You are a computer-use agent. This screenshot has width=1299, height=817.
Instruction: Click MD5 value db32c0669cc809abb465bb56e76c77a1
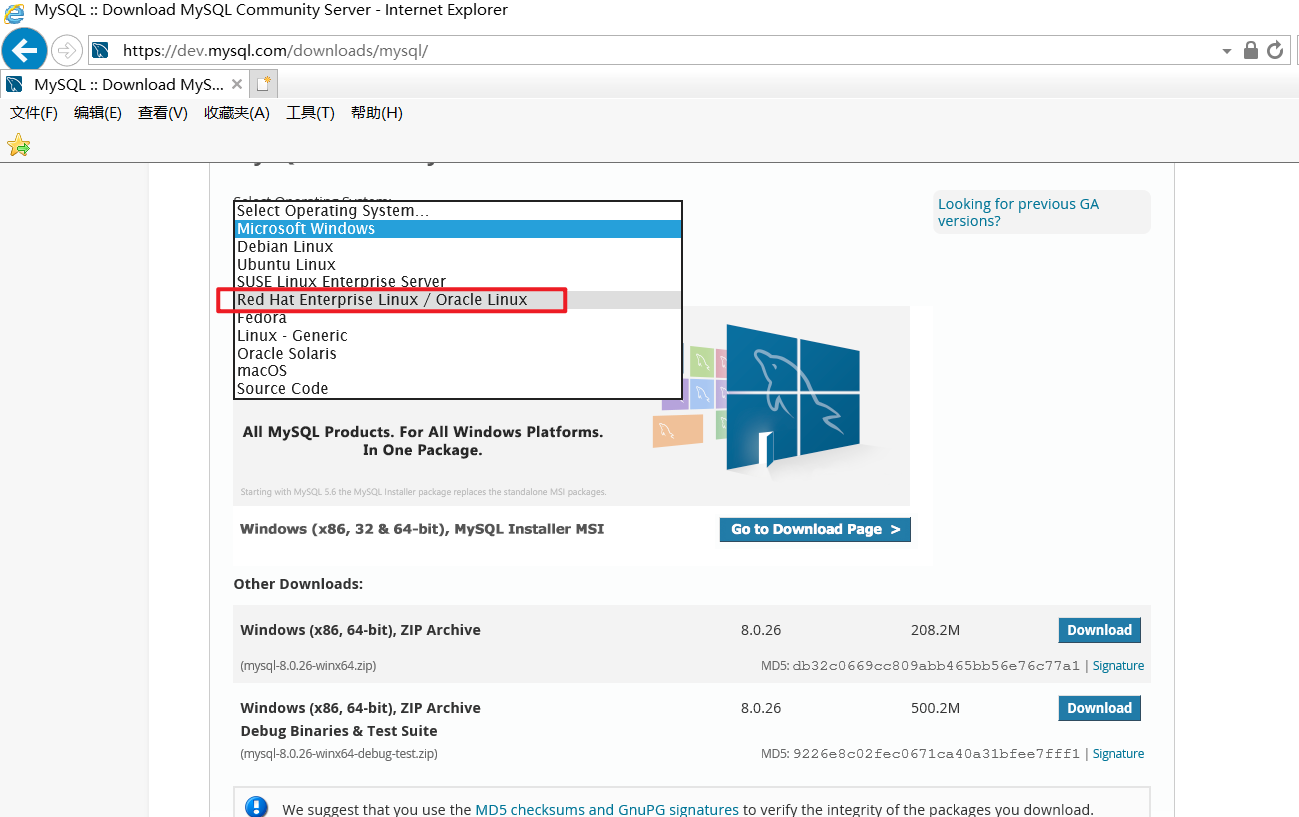(936, 666)
